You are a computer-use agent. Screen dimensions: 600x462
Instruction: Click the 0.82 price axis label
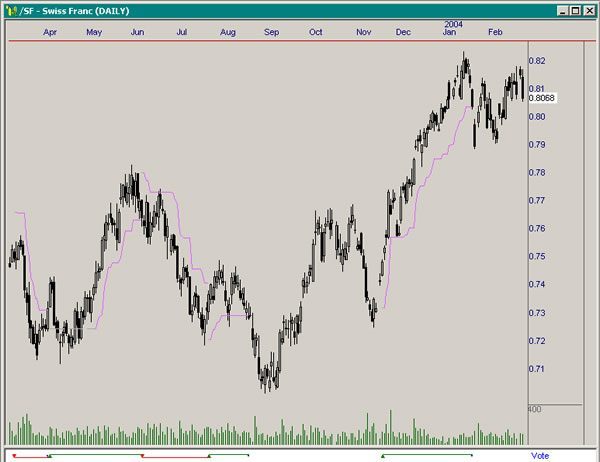(x=537, y=61)
